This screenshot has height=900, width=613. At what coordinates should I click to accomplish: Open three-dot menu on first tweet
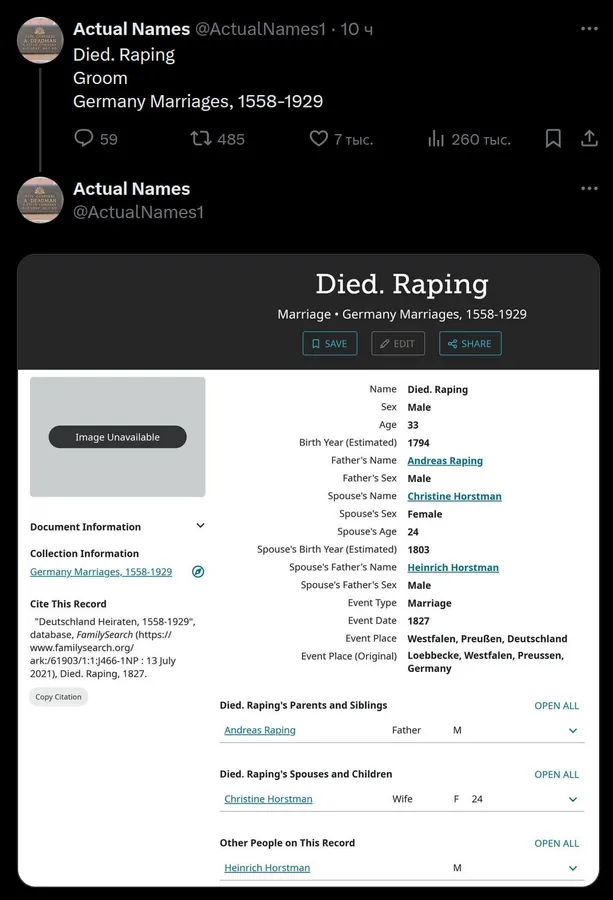[x=589, y=28]
